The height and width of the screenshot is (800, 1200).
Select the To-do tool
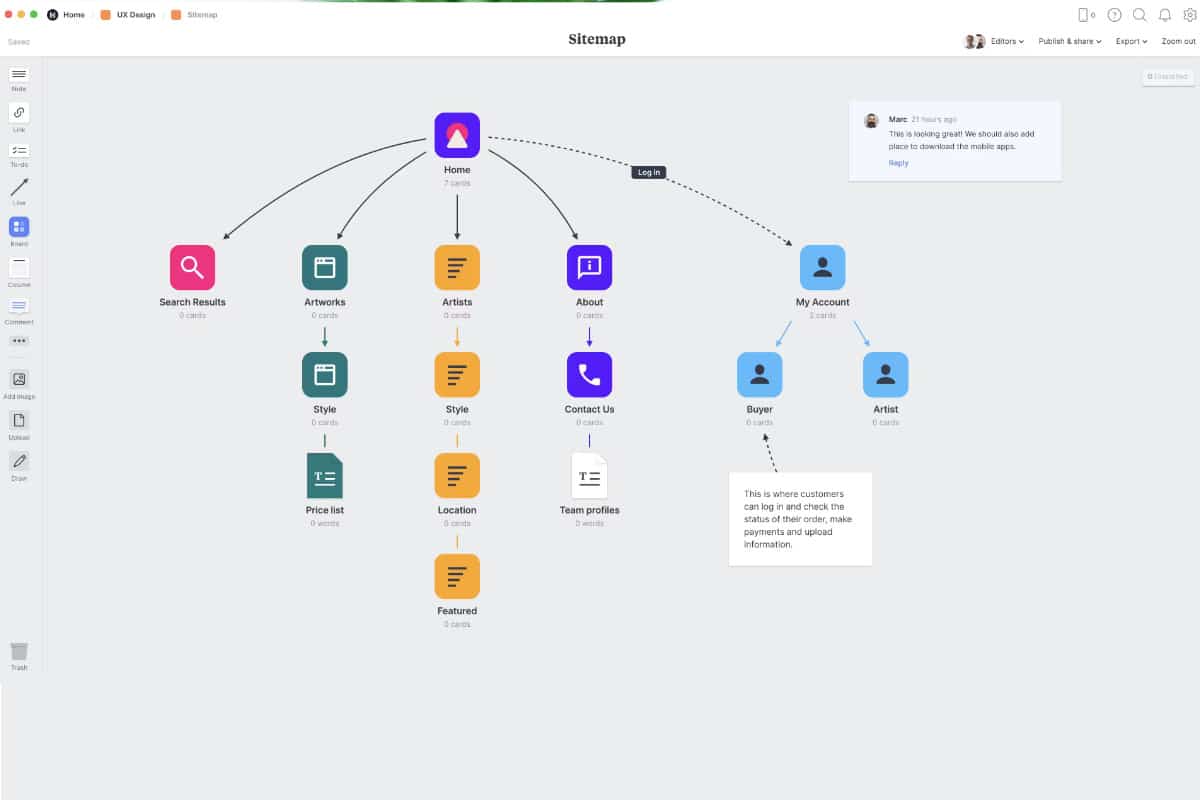18,153
